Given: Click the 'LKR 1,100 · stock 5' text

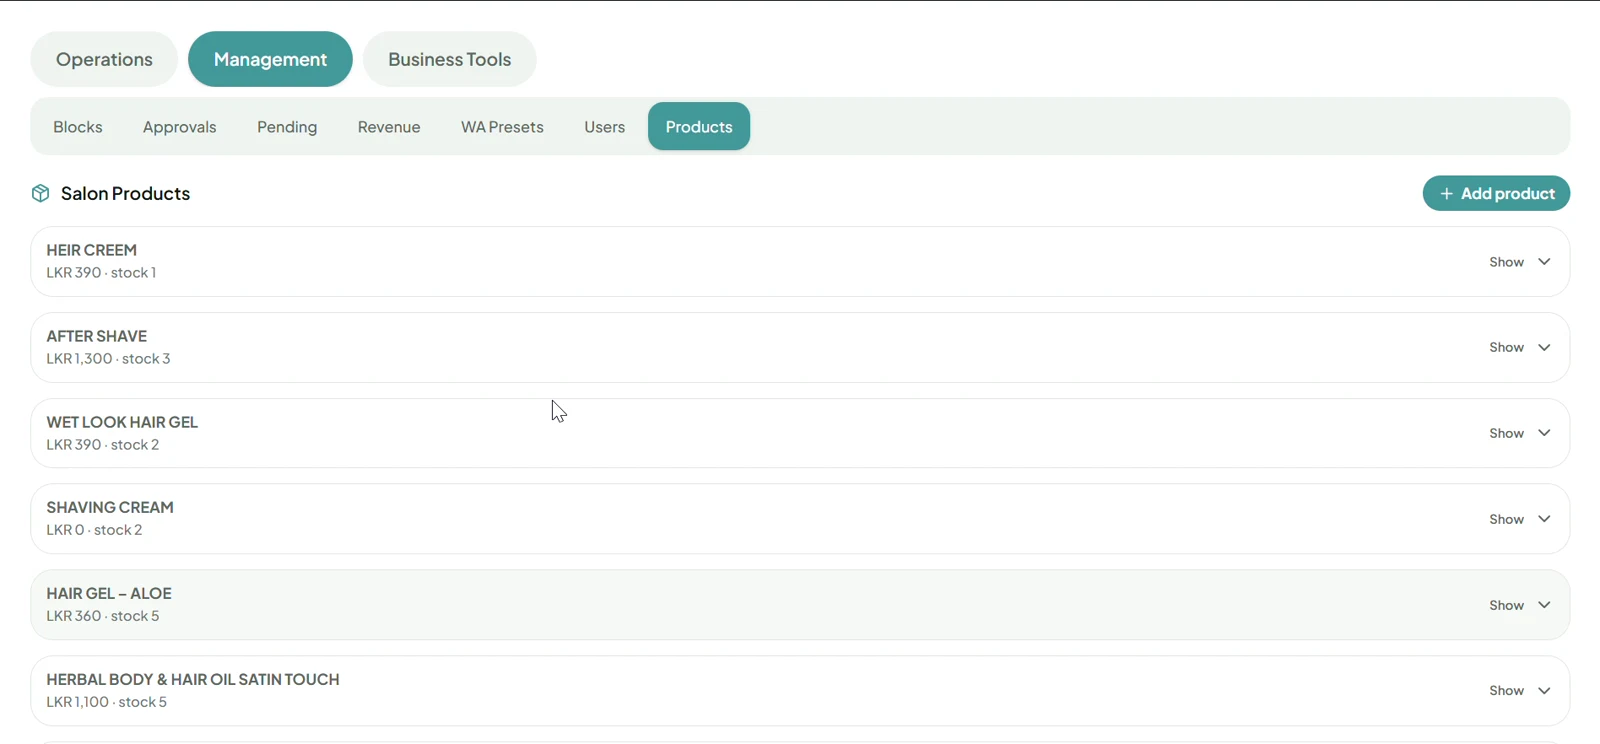Looking at the screenshot, I should coord(107,702).
